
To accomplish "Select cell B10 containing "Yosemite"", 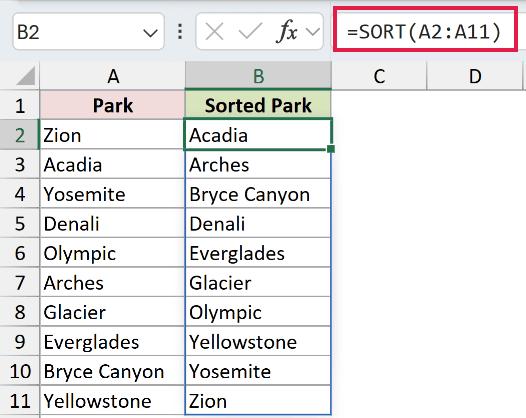I will (258, 371).
